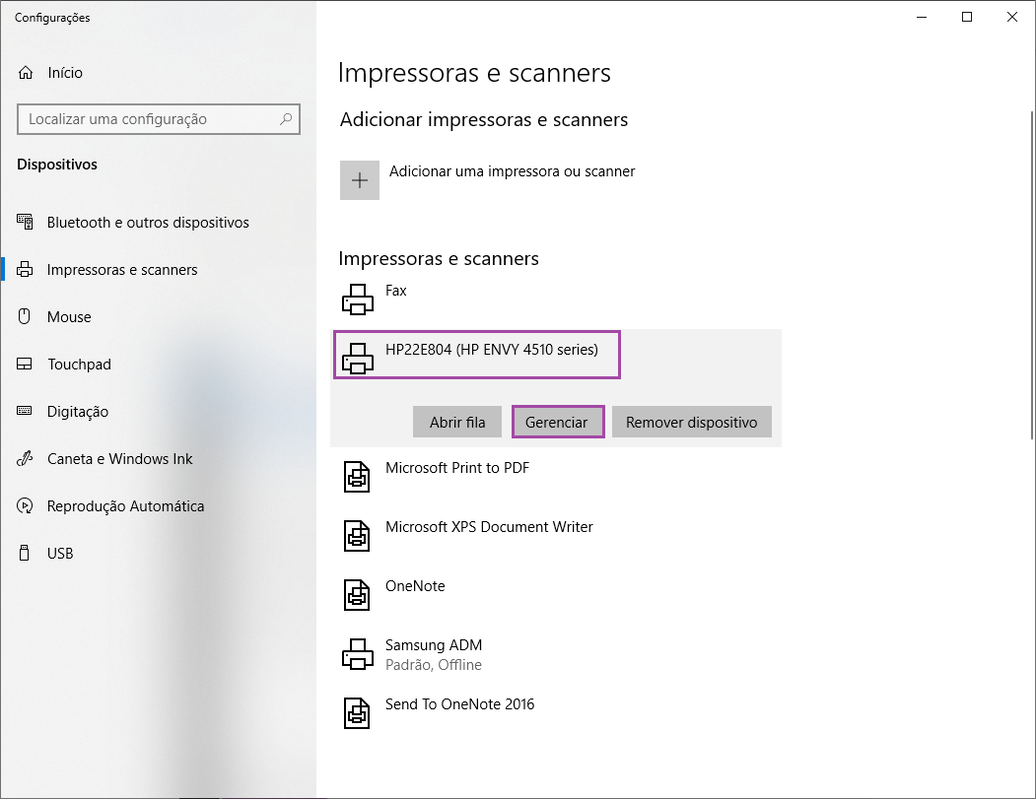Click the search magnifier icon
1036x799 pixels.
(285, 119)
